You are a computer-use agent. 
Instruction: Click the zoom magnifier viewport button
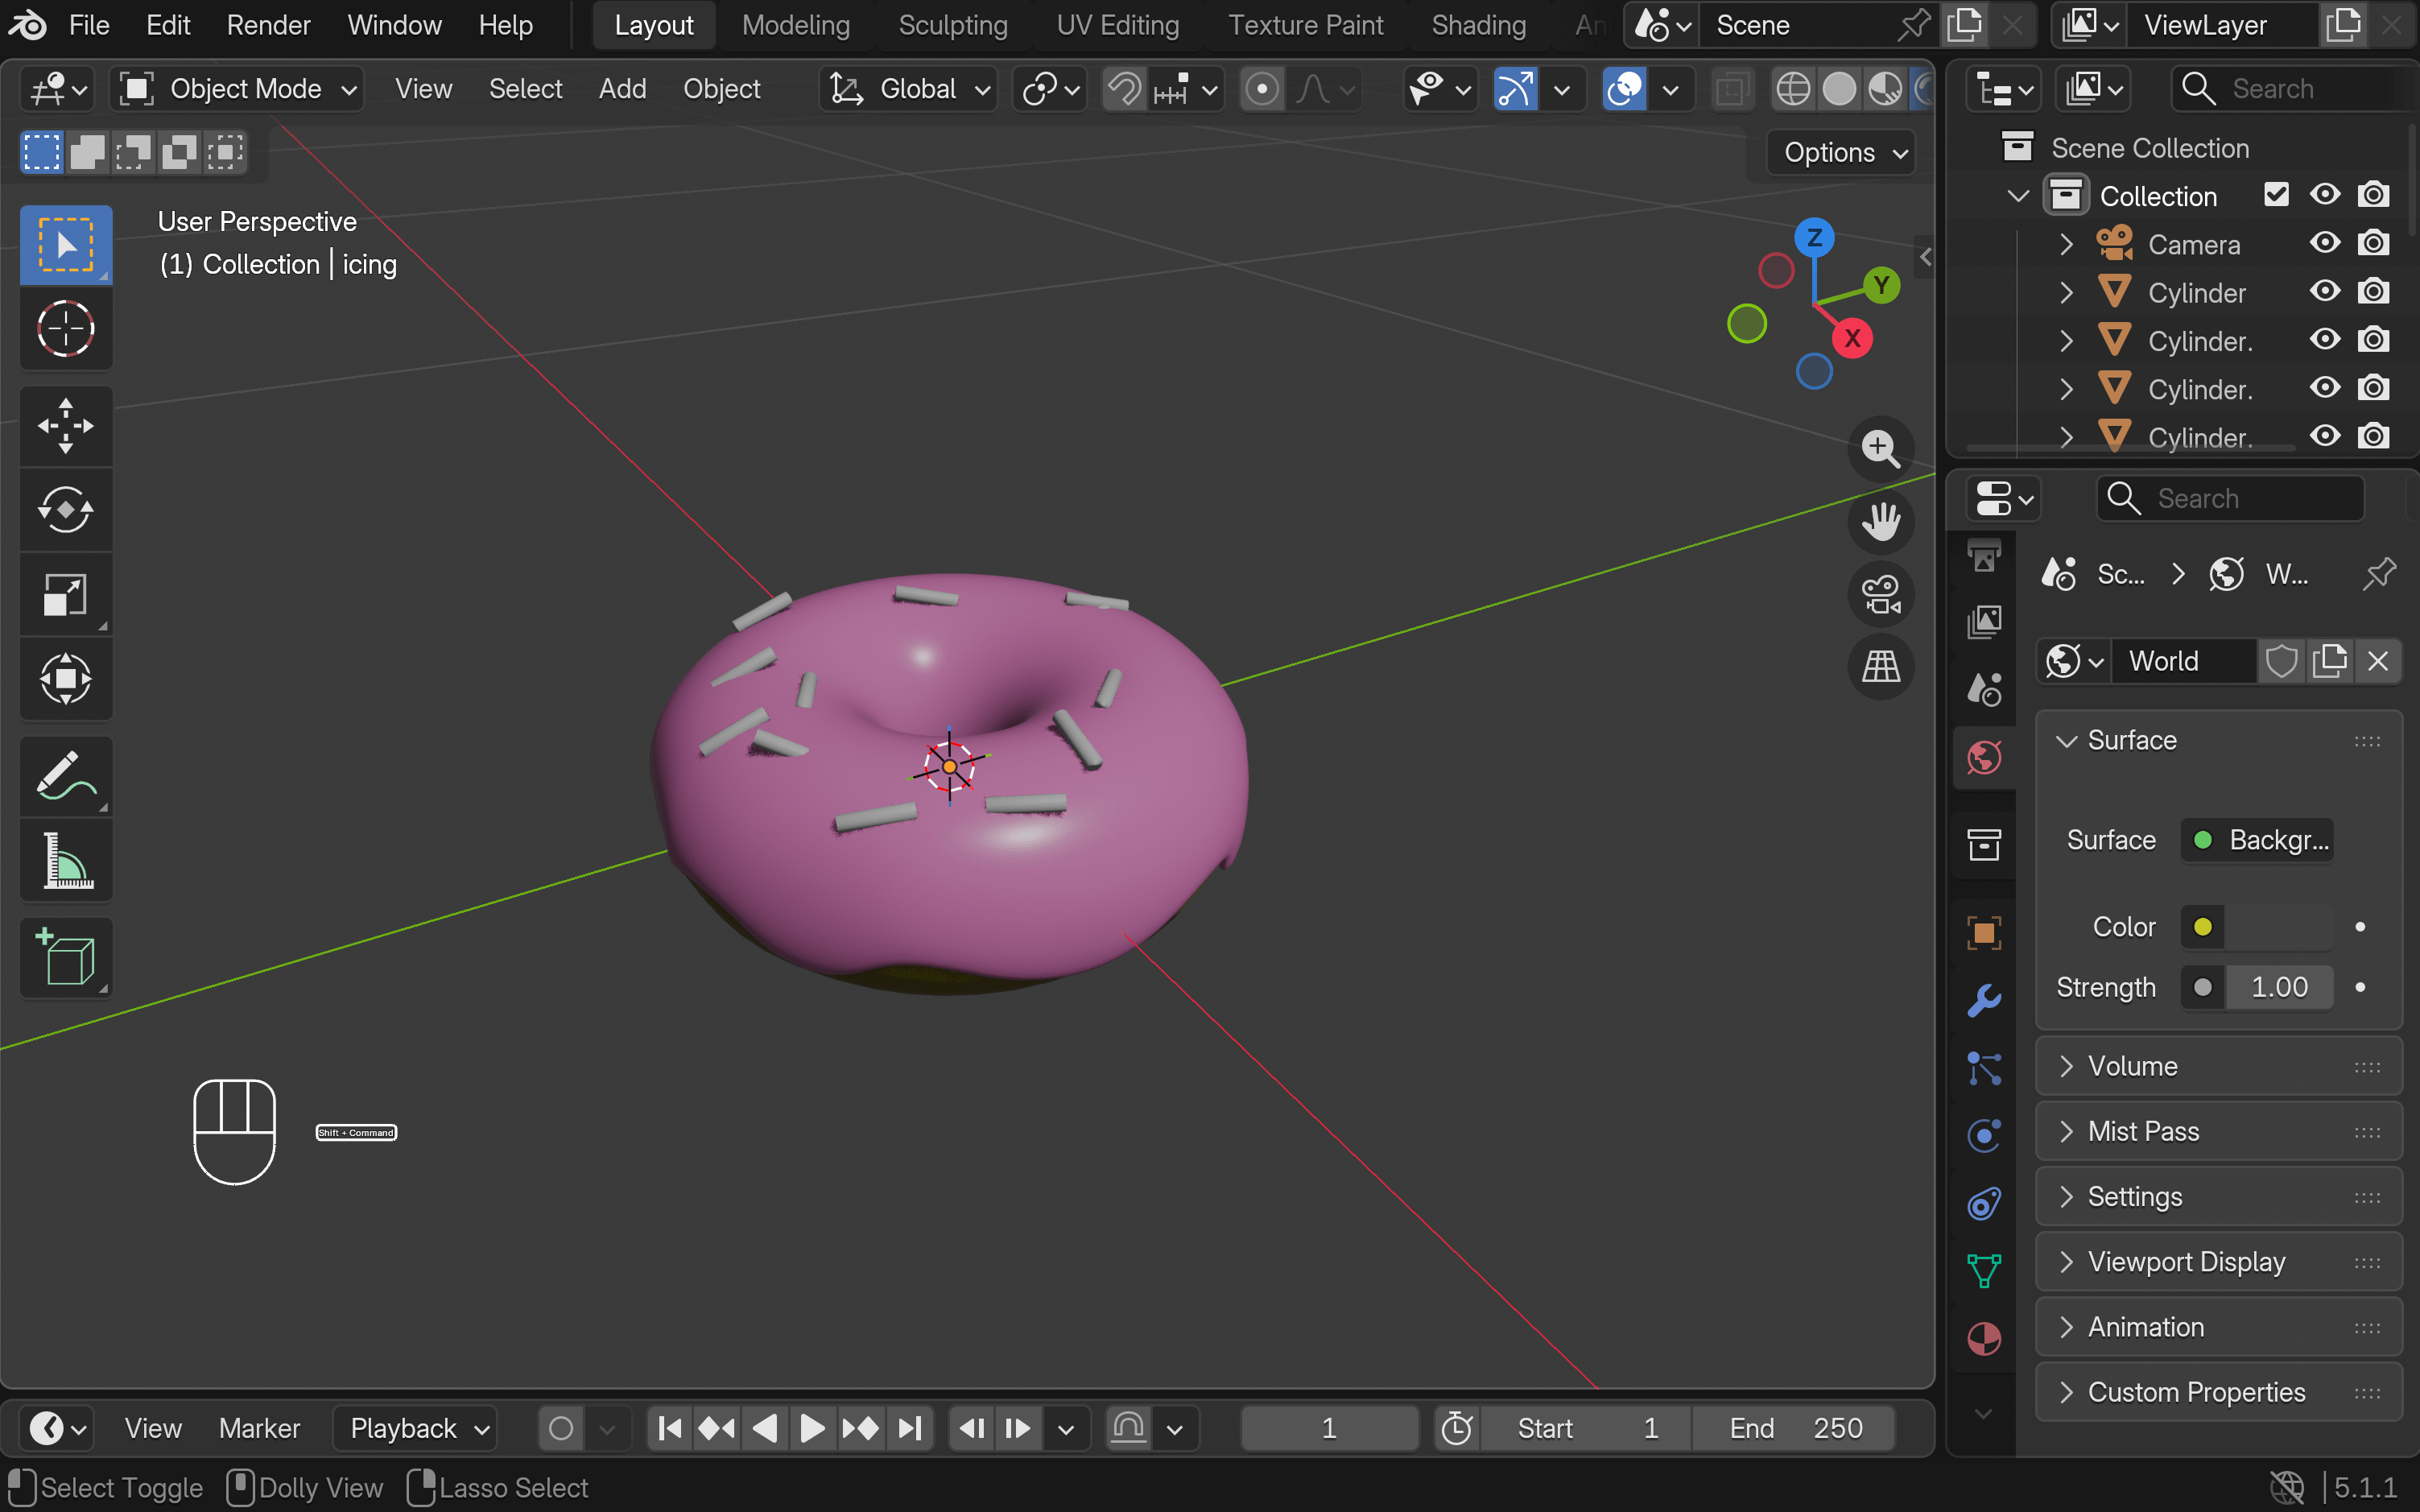click(1881, 449)
